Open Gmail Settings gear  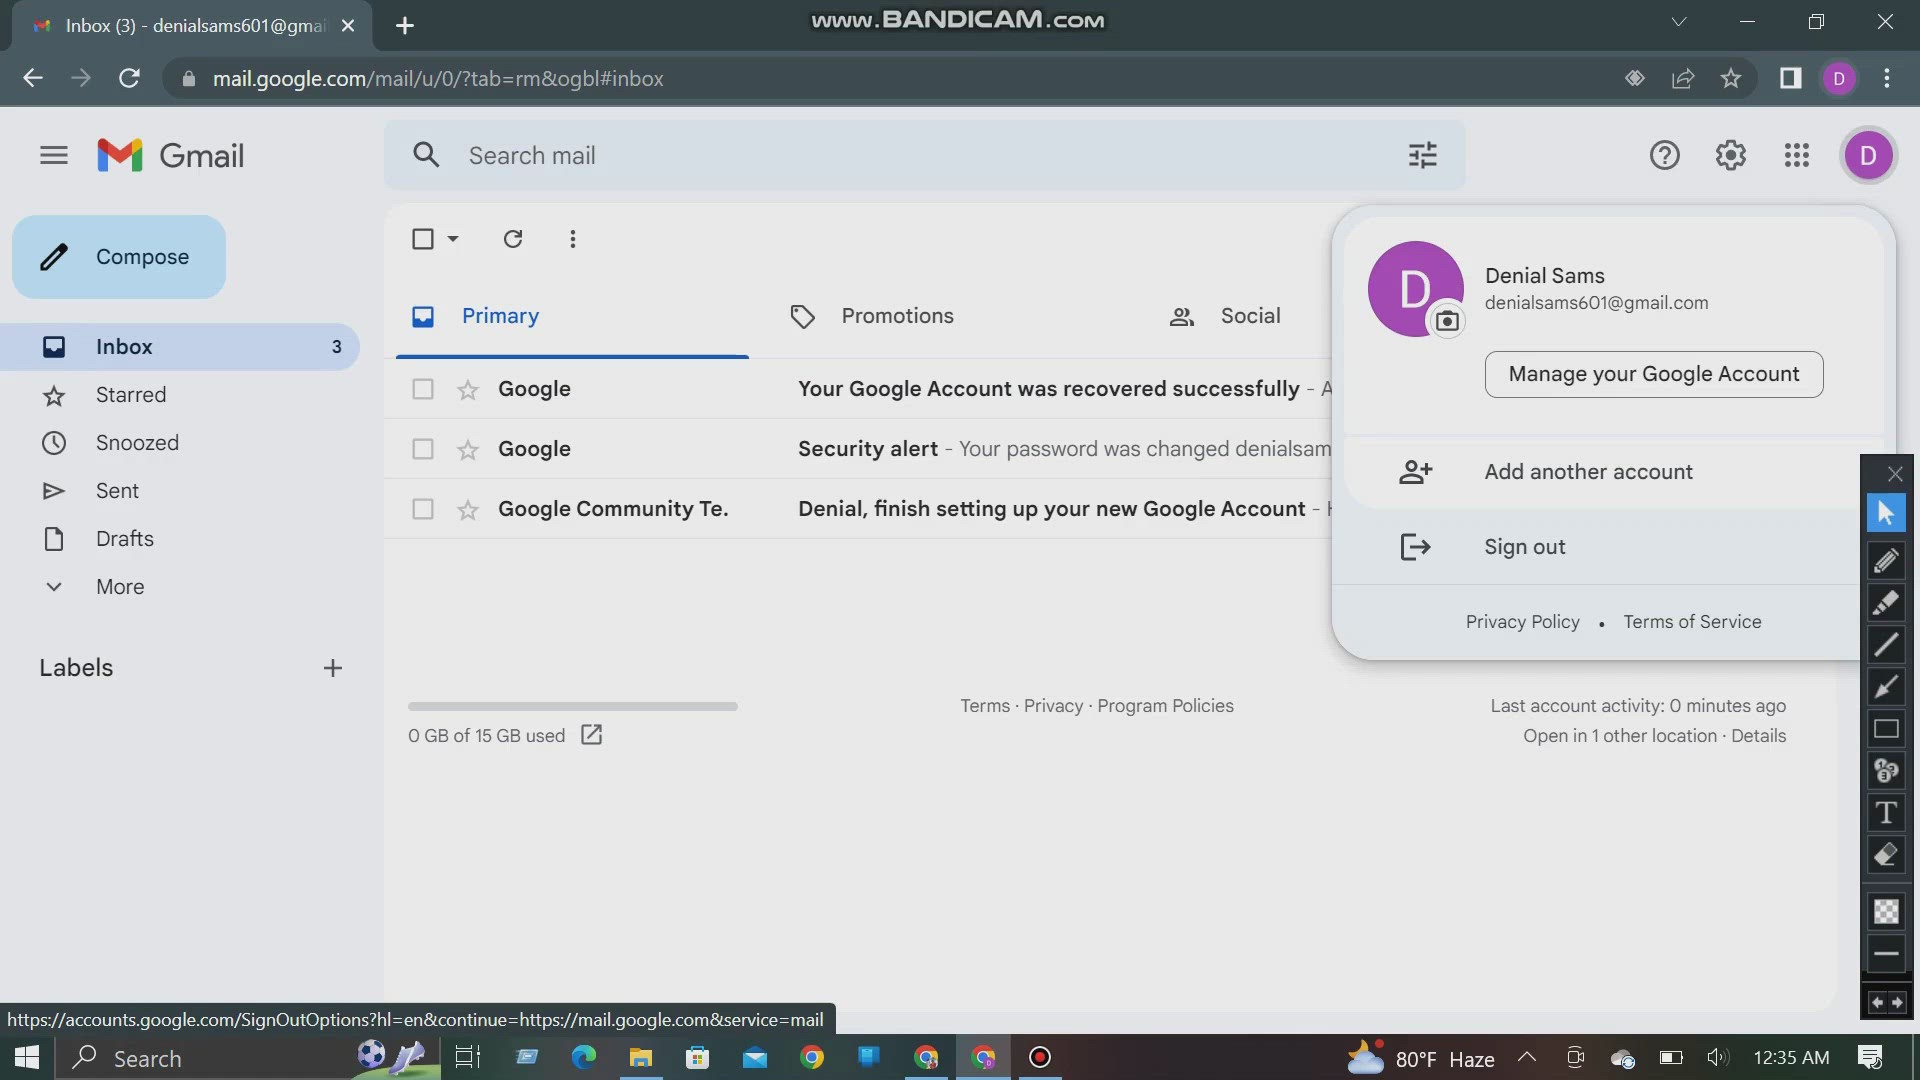(x=1730, y=155)
